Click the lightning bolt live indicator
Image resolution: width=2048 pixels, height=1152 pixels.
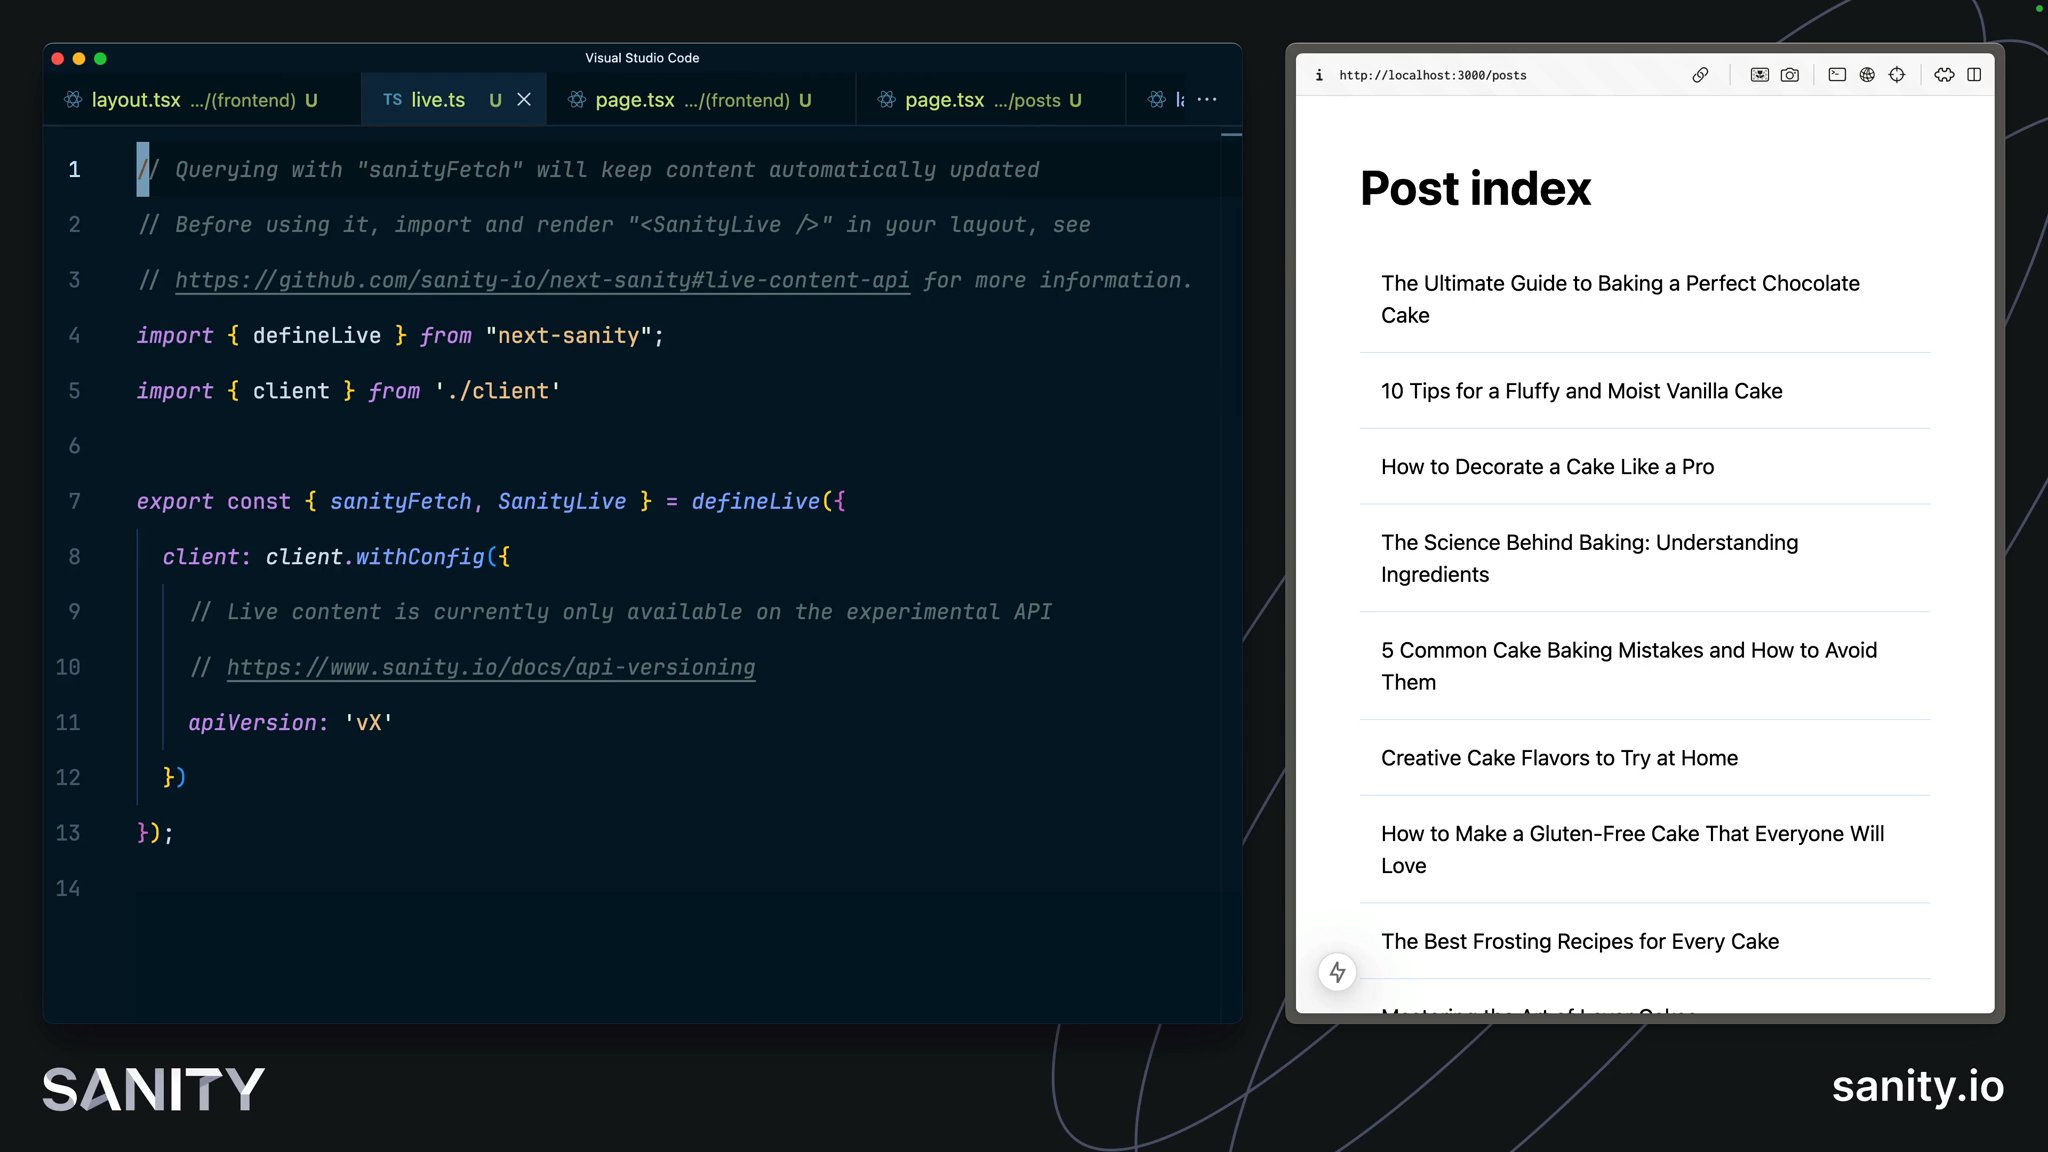[1336, 972]
